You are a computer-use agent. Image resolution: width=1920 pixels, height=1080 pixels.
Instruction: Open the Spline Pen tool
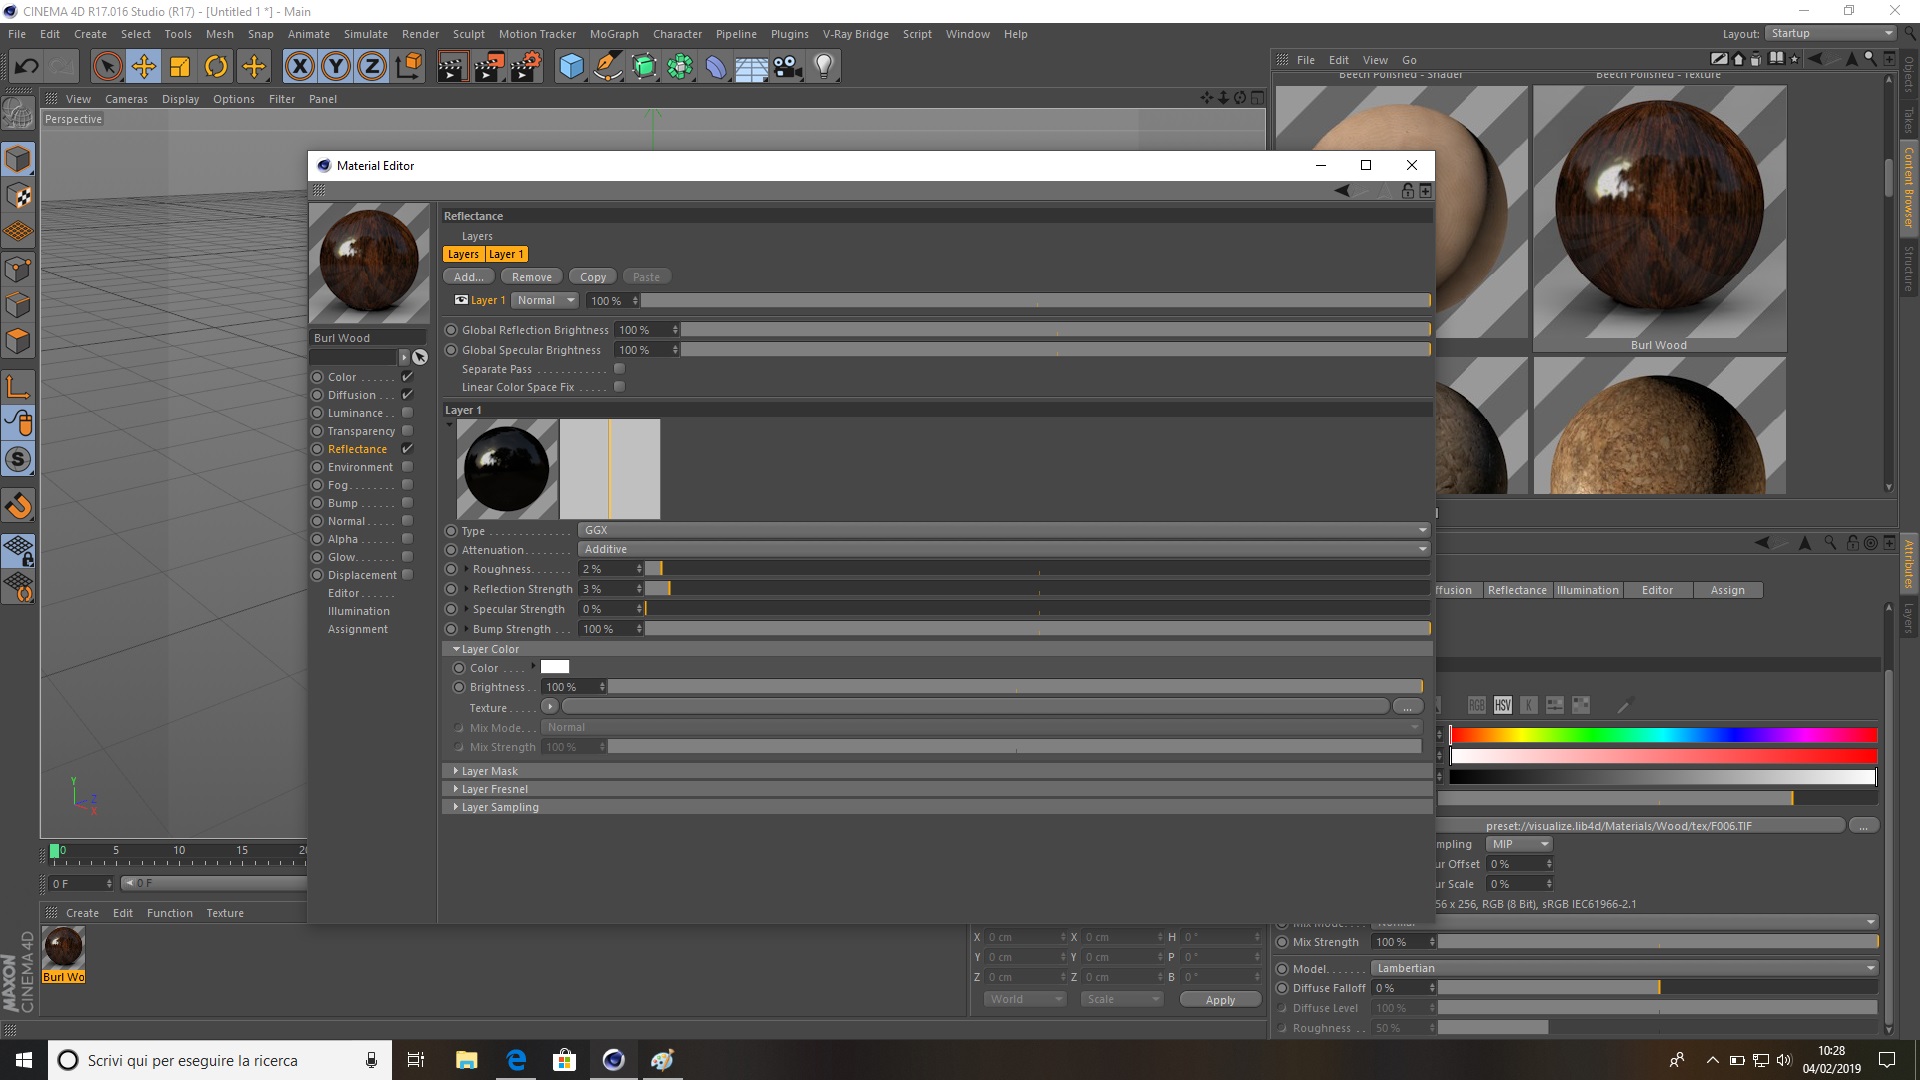pos(607,67)
